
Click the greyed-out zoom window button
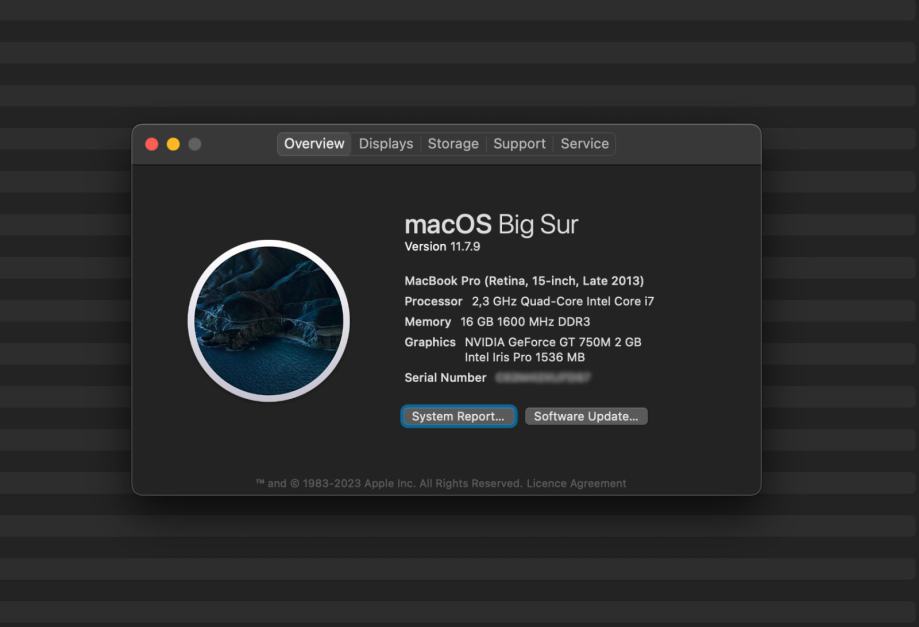(195, 144)
